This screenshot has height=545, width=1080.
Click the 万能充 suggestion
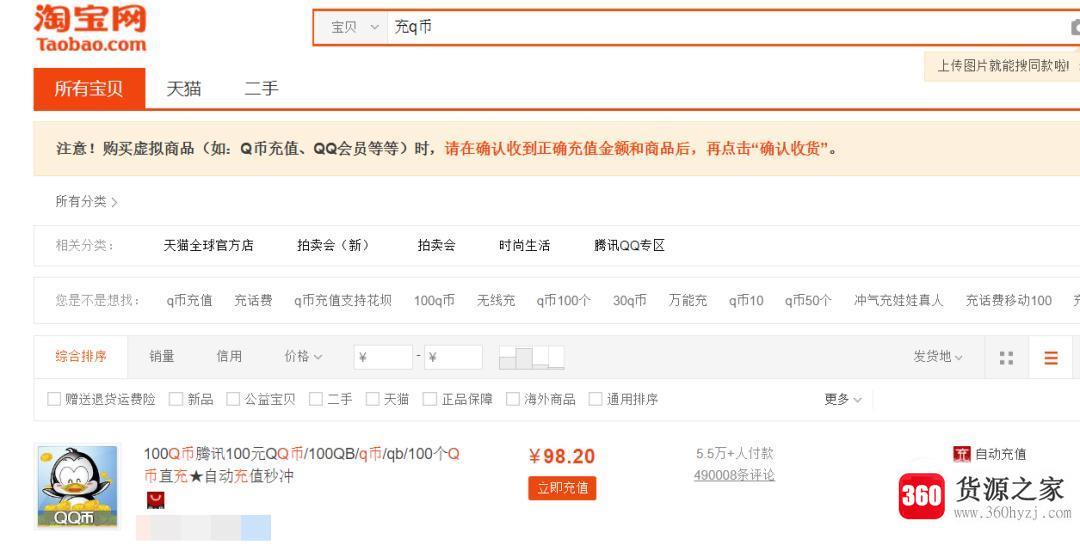coord(687,300)
